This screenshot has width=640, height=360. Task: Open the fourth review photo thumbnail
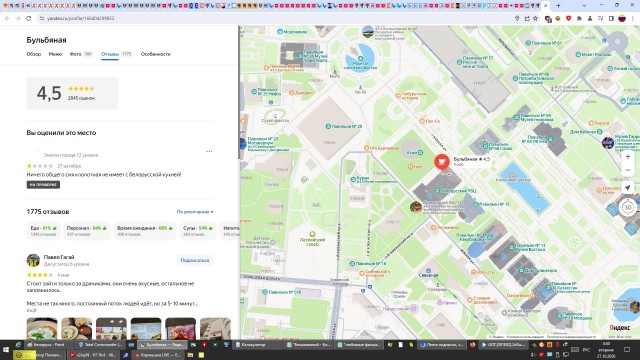coord(146,328)
